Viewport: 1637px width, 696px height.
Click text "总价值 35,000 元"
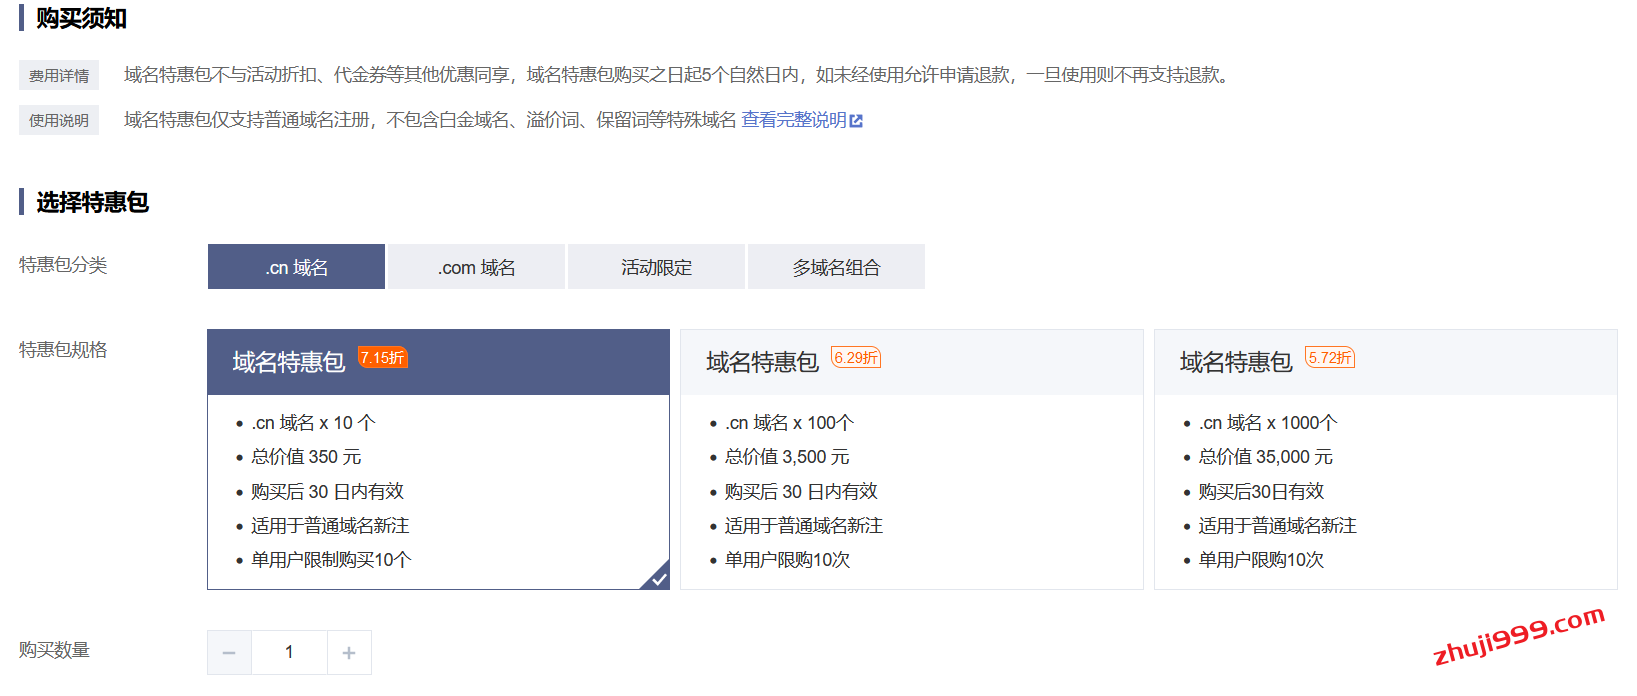(1266, 457)
